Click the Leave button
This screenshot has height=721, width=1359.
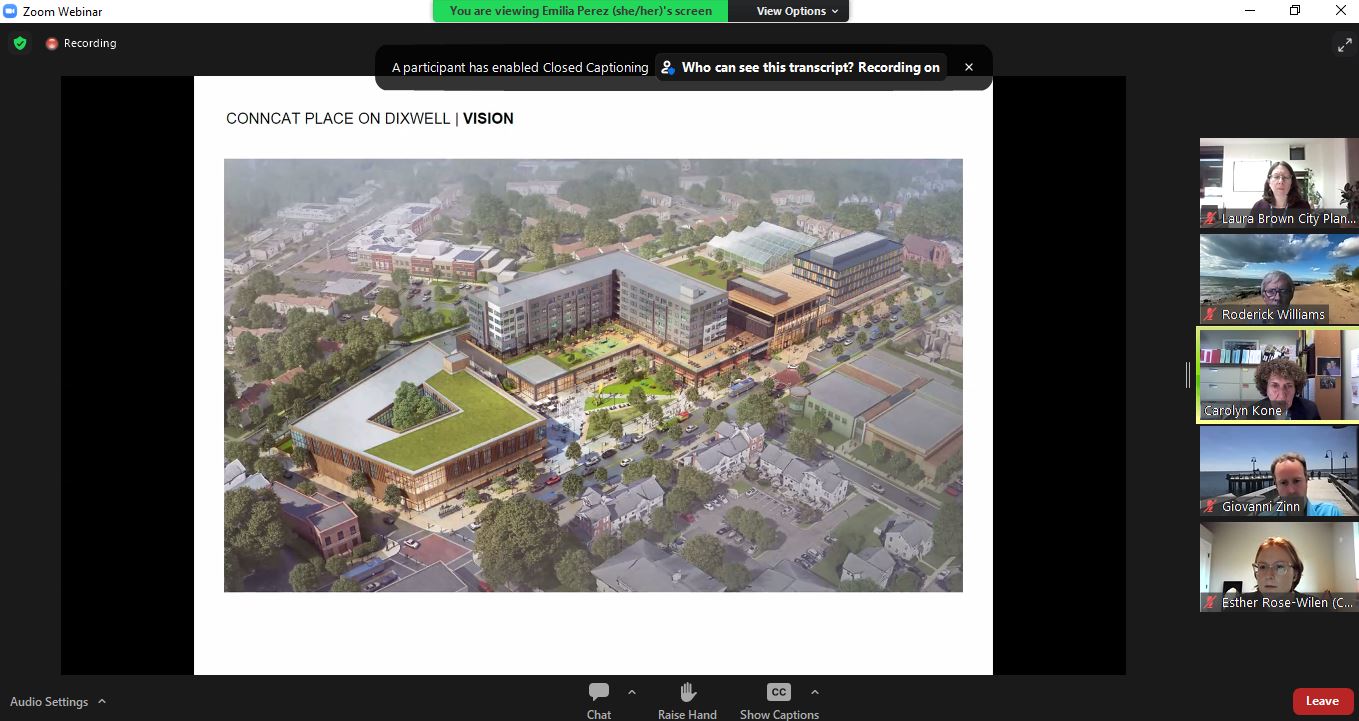pyautogui.click(x=1322, y=701)
